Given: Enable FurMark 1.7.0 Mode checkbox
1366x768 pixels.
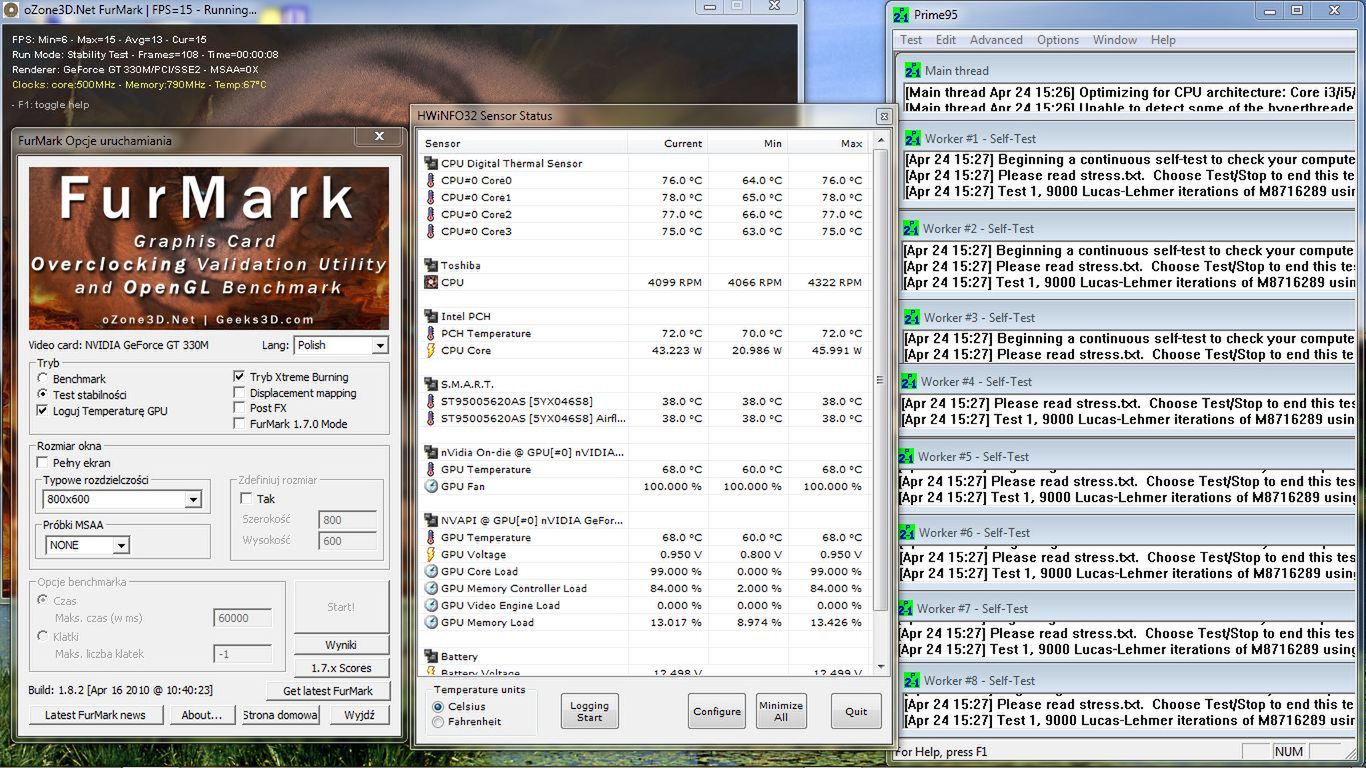Looking at the screenshot, I should click(x=239, y=424).
